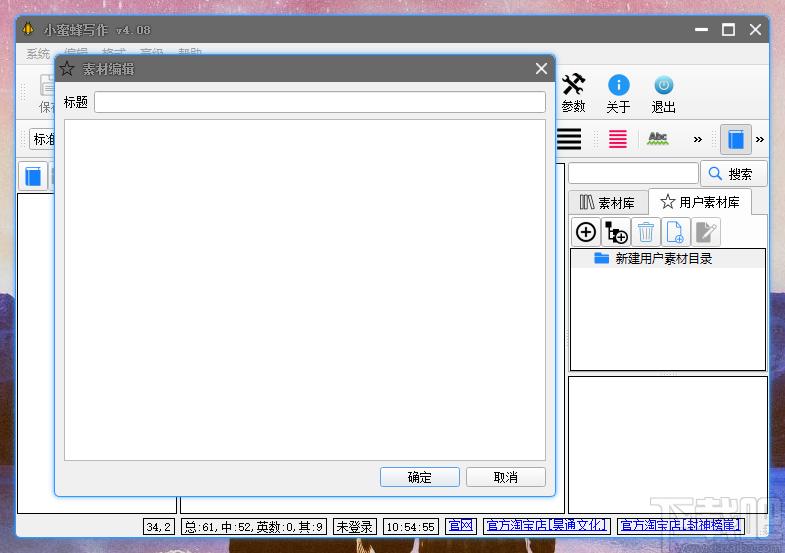Screen dimensions: 785x553
Task: Open the 官网 link in status bar
Action: (x=460, y=526)
